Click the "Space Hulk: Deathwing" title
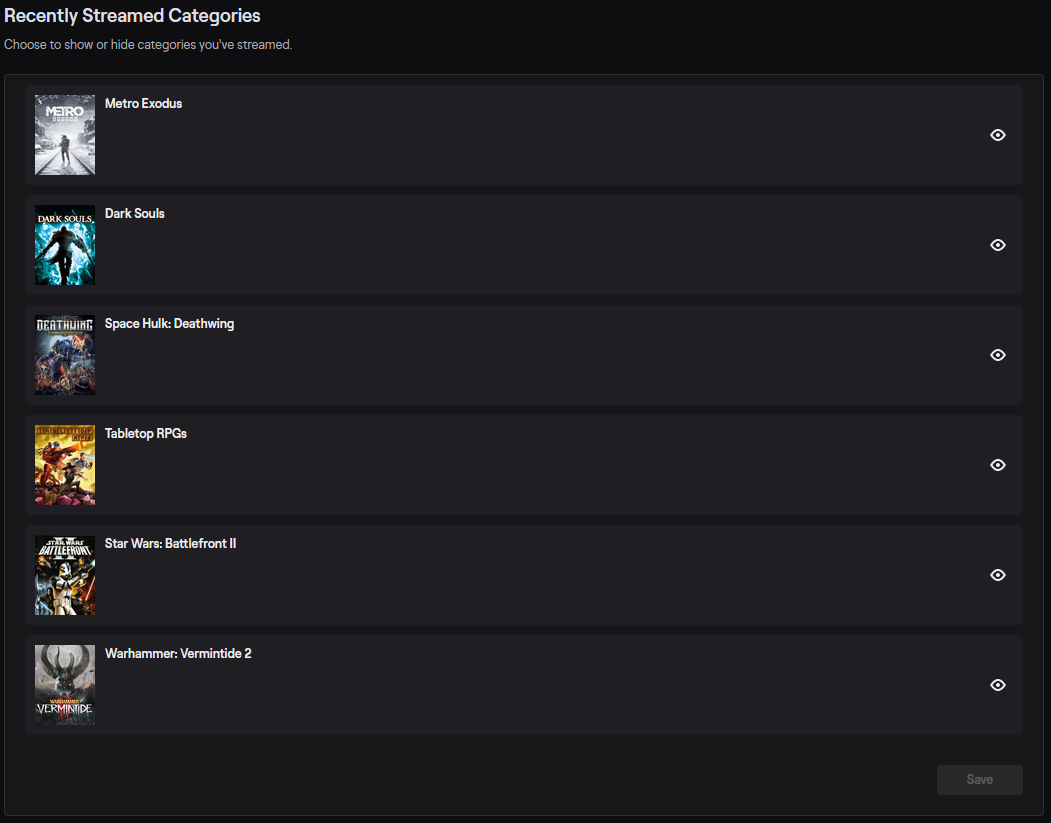The height and width of the screenshot is (823, 1051). (x=170, y=323)
